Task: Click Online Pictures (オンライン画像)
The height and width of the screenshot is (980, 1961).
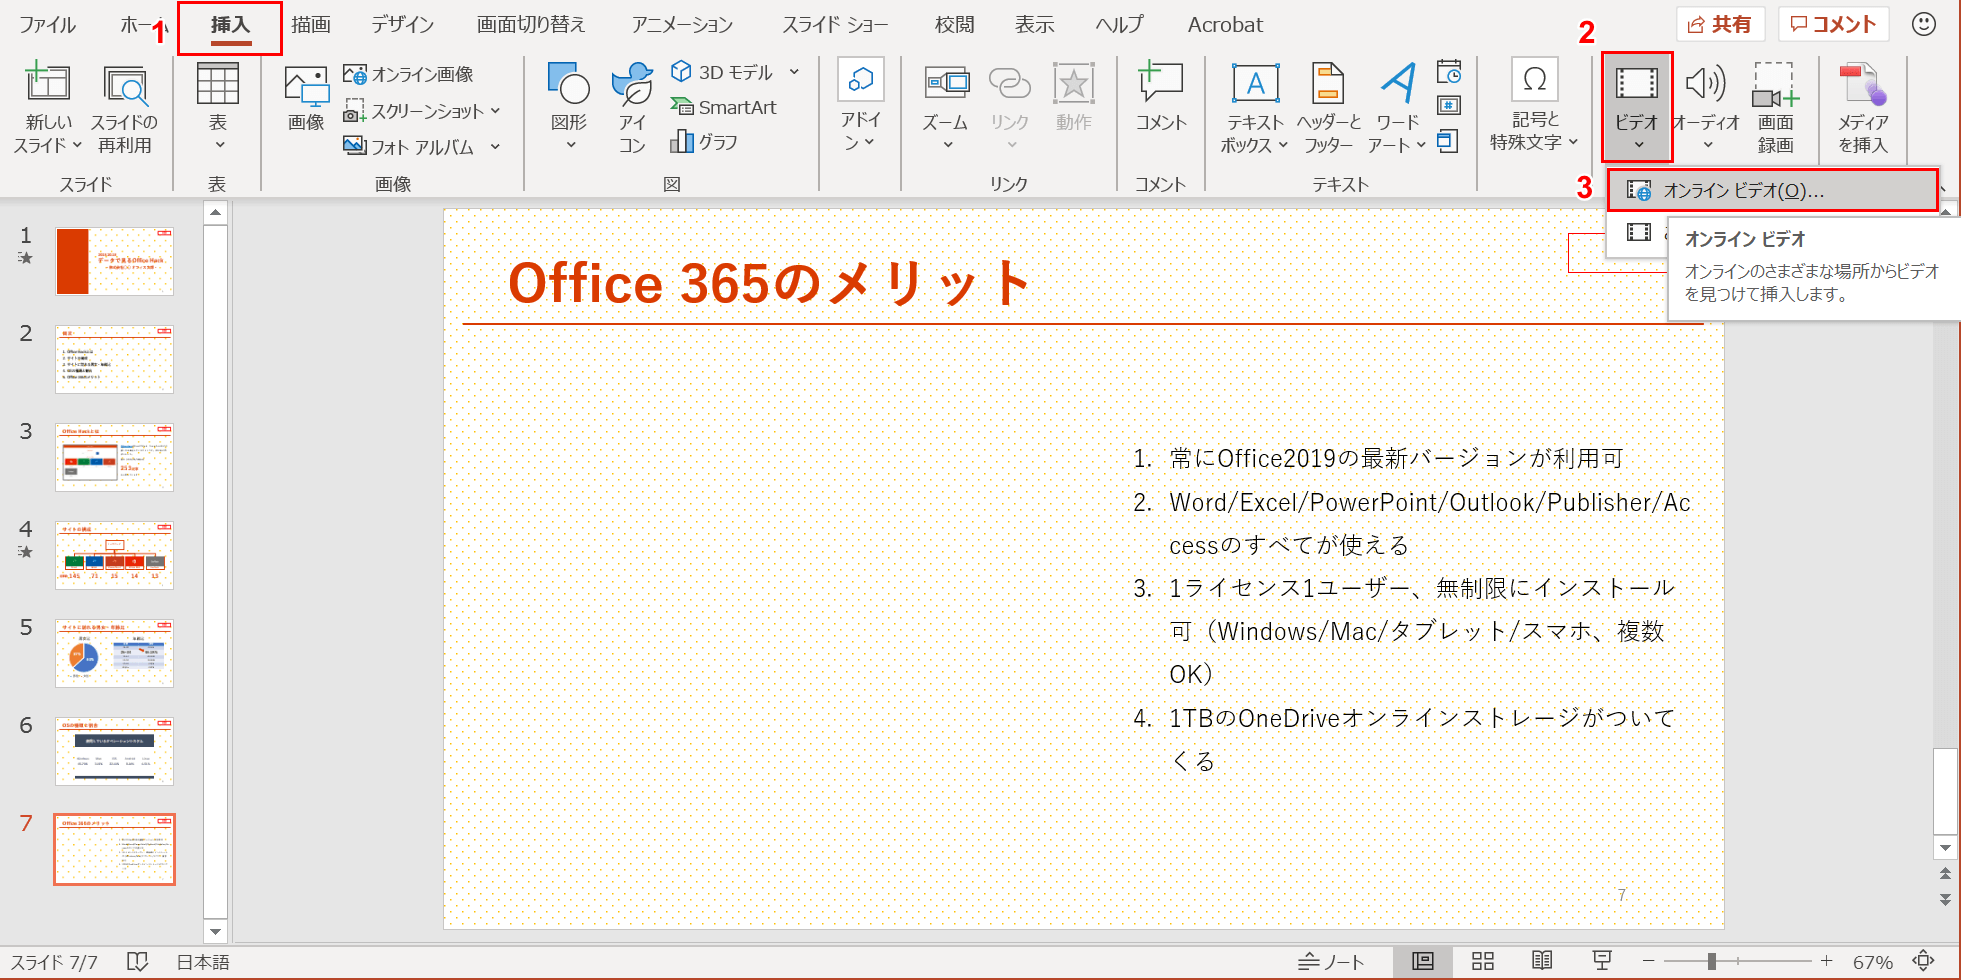Action: point(408,74)
